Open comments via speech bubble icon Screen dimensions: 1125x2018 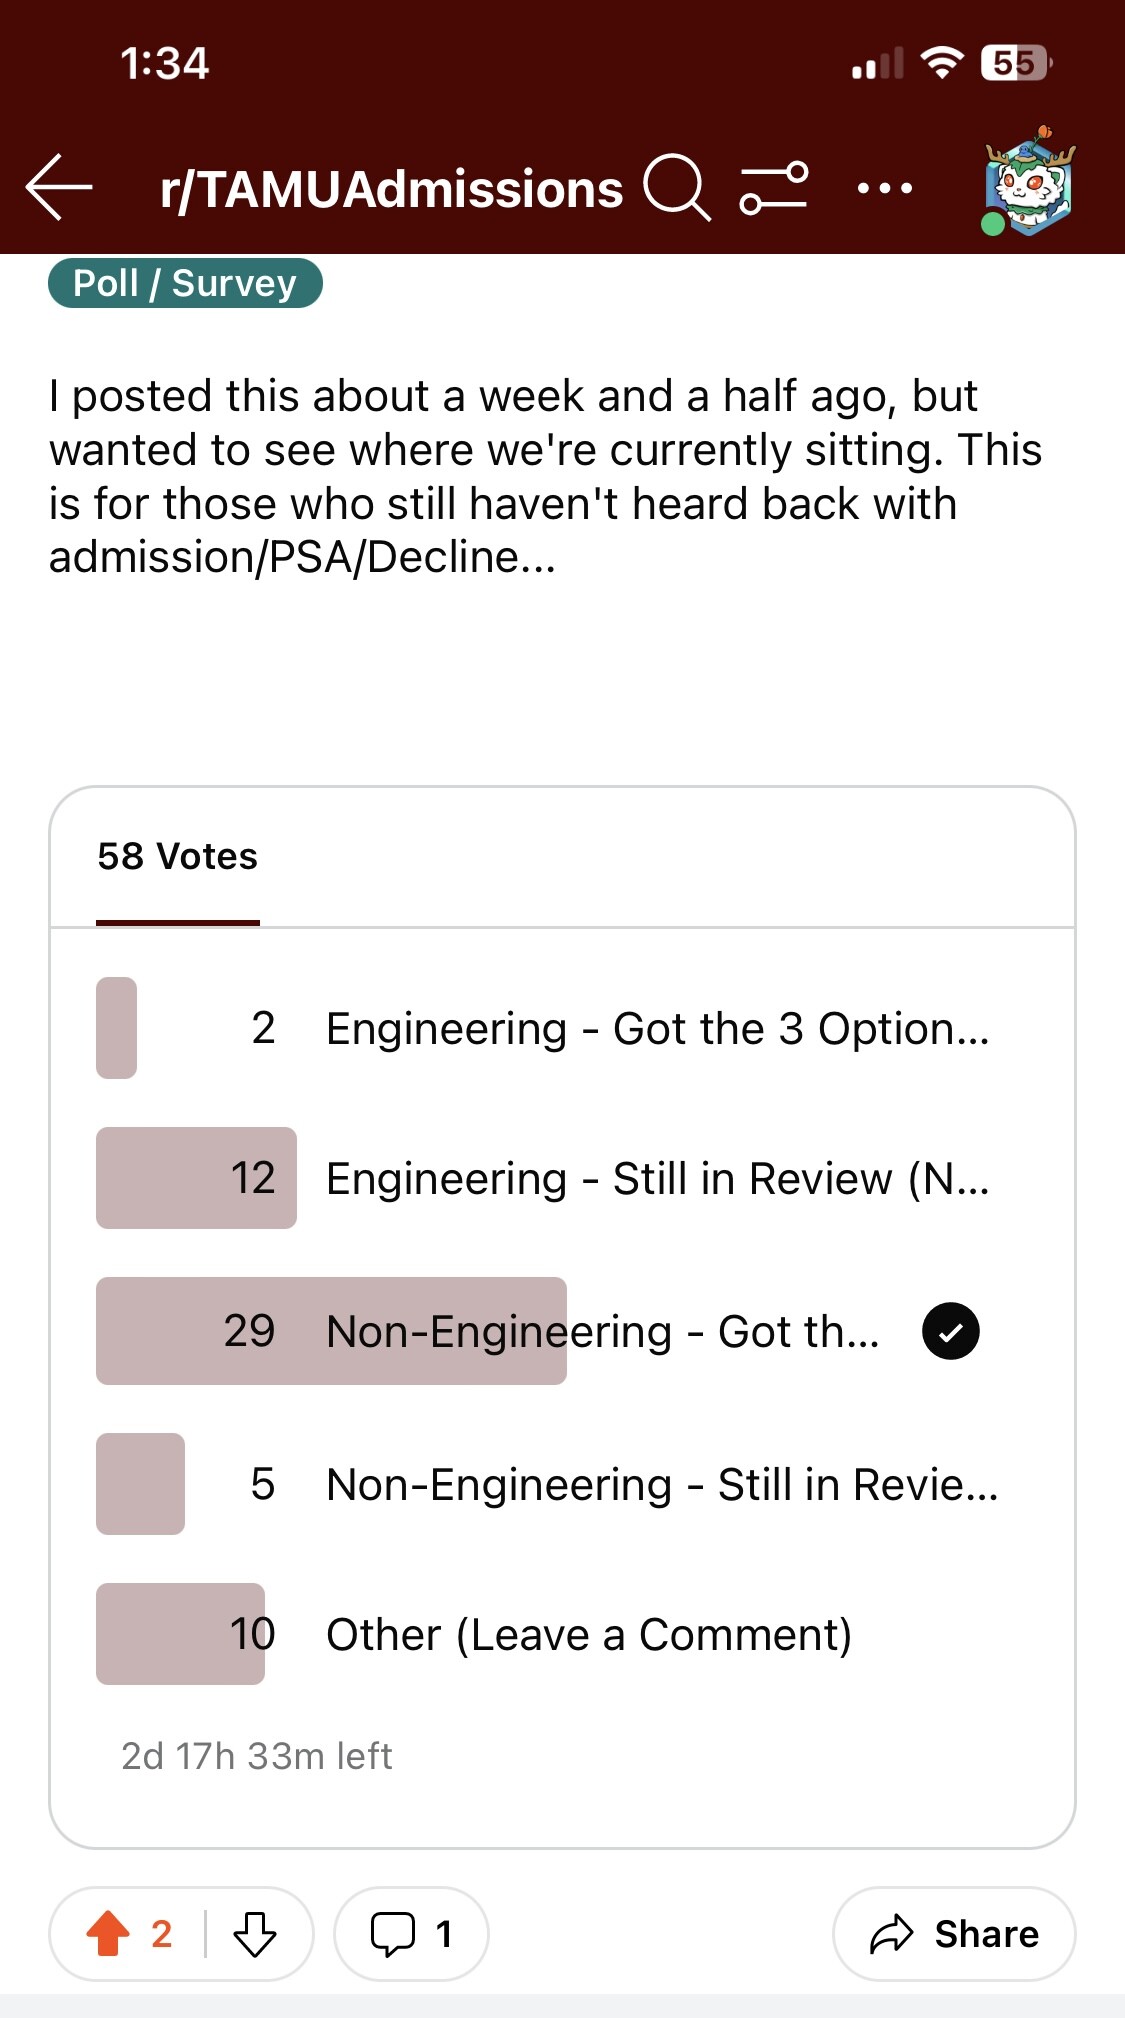point(393,1933)
